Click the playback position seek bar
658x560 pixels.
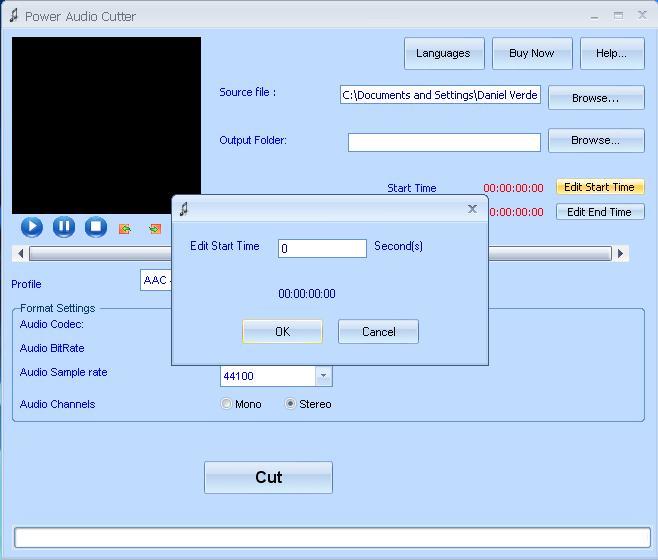[x=320, y=254]
